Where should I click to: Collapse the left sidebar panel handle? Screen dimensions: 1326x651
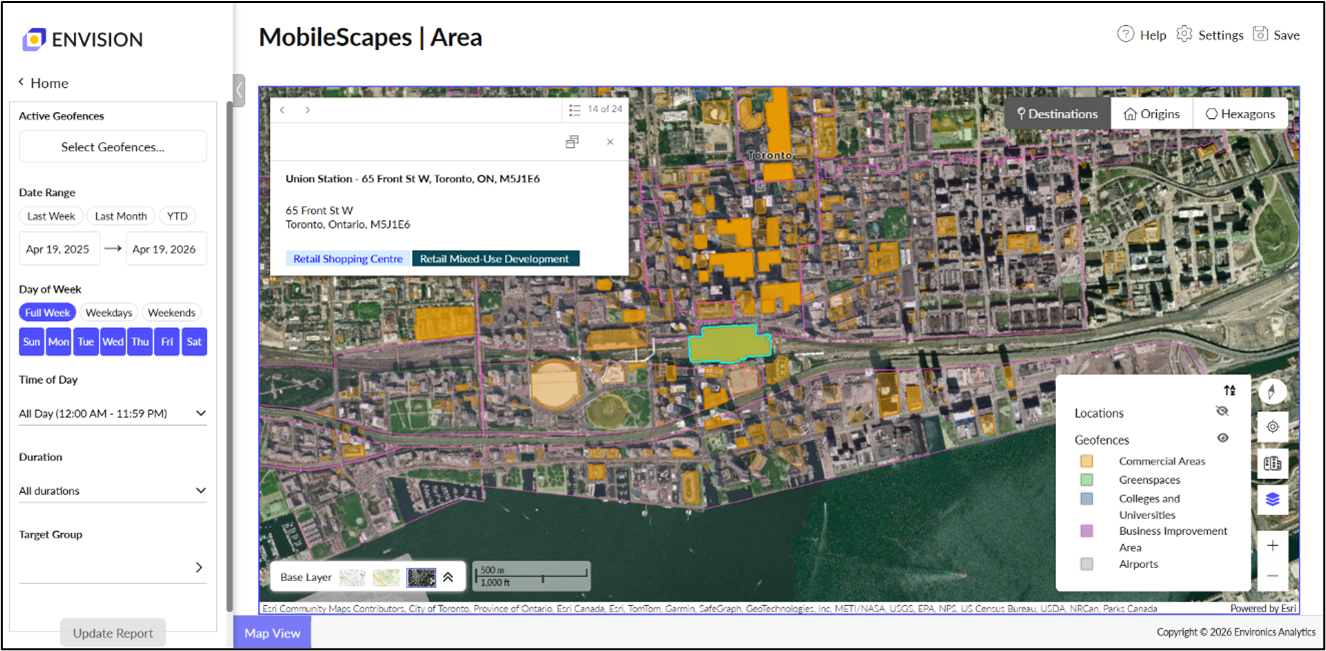[239, 90]
